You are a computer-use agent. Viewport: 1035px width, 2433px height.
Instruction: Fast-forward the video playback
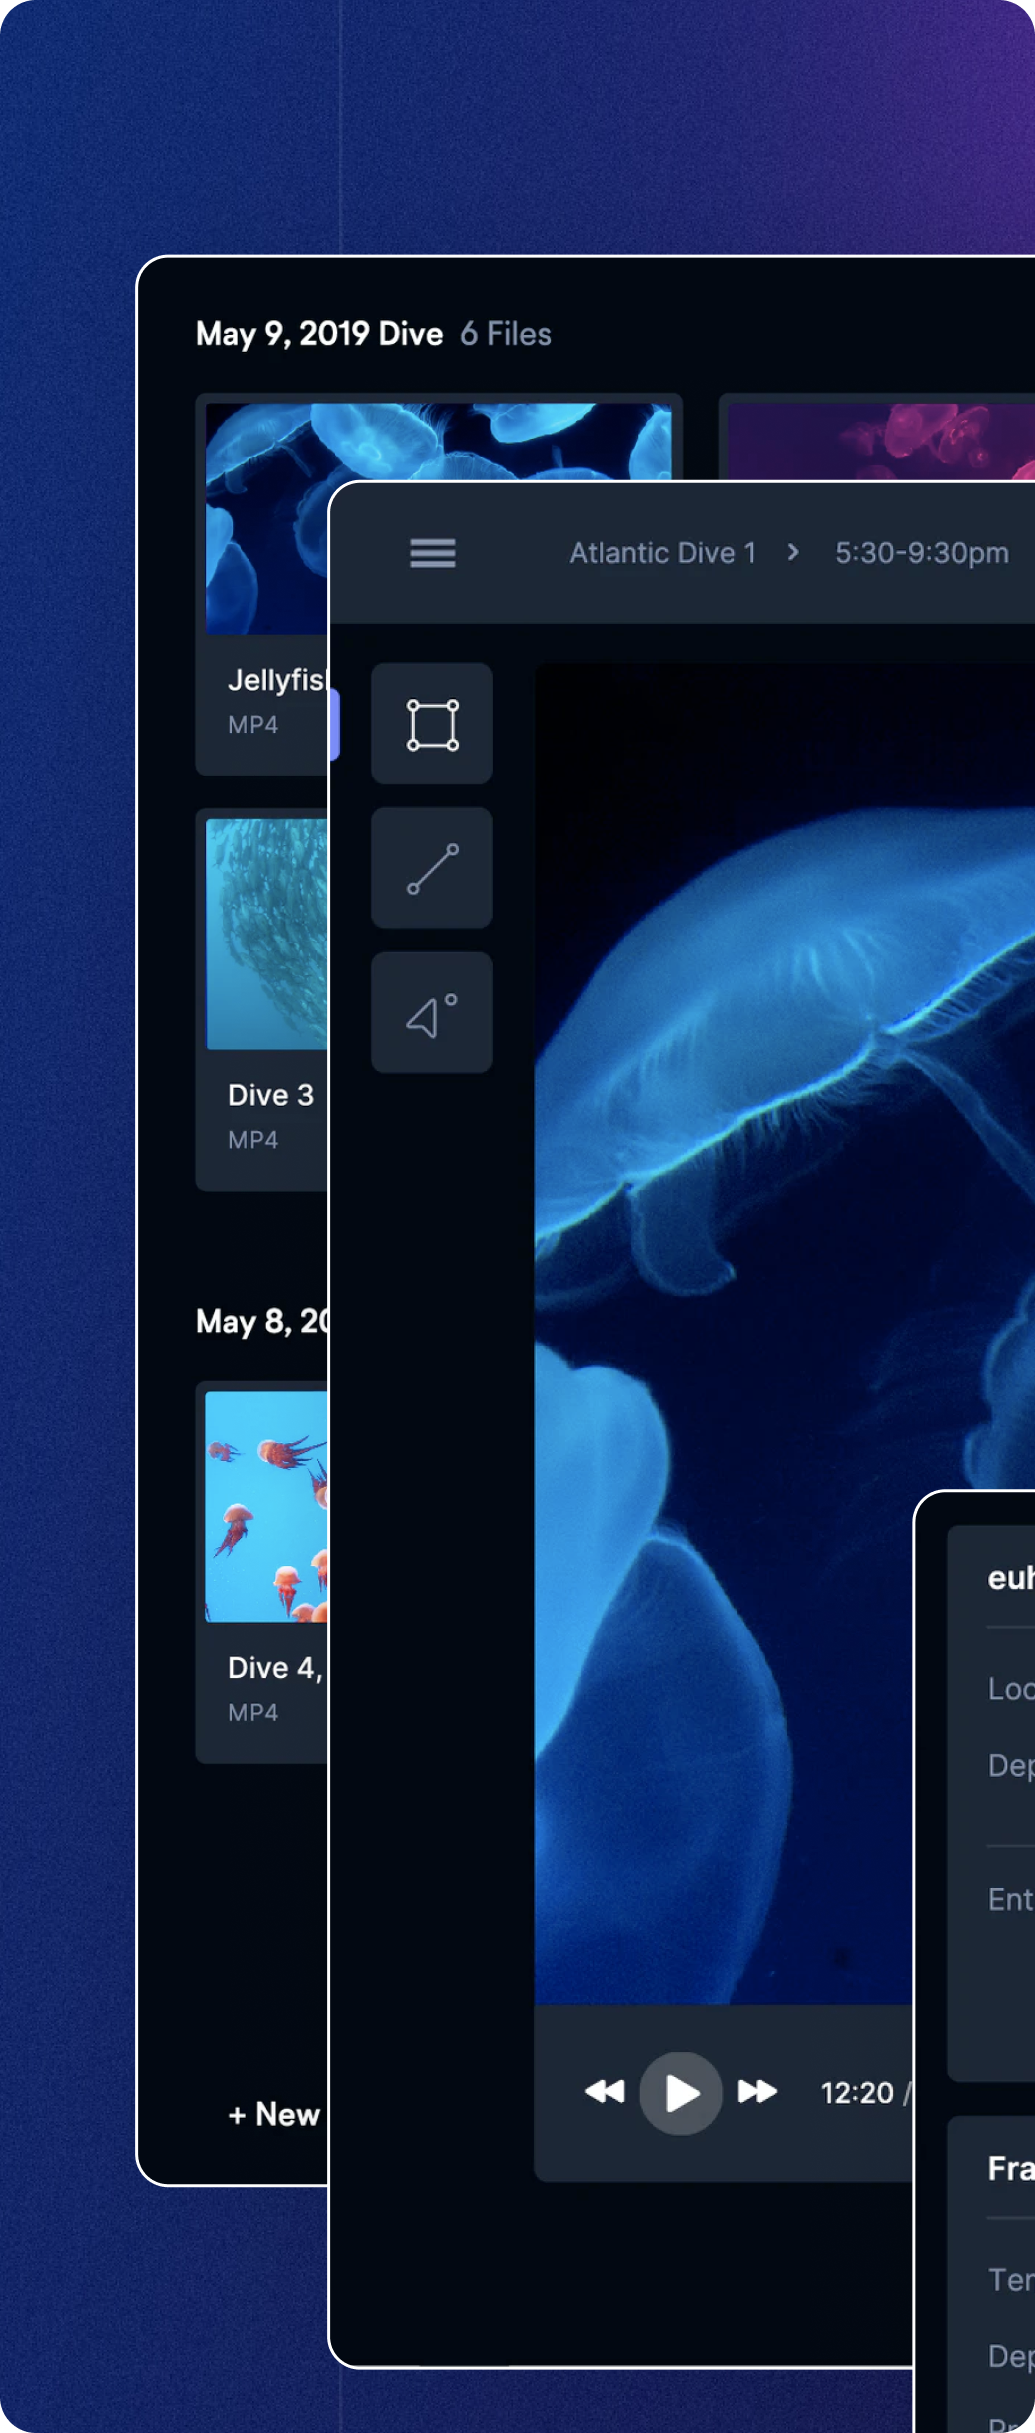[757, 2092]
